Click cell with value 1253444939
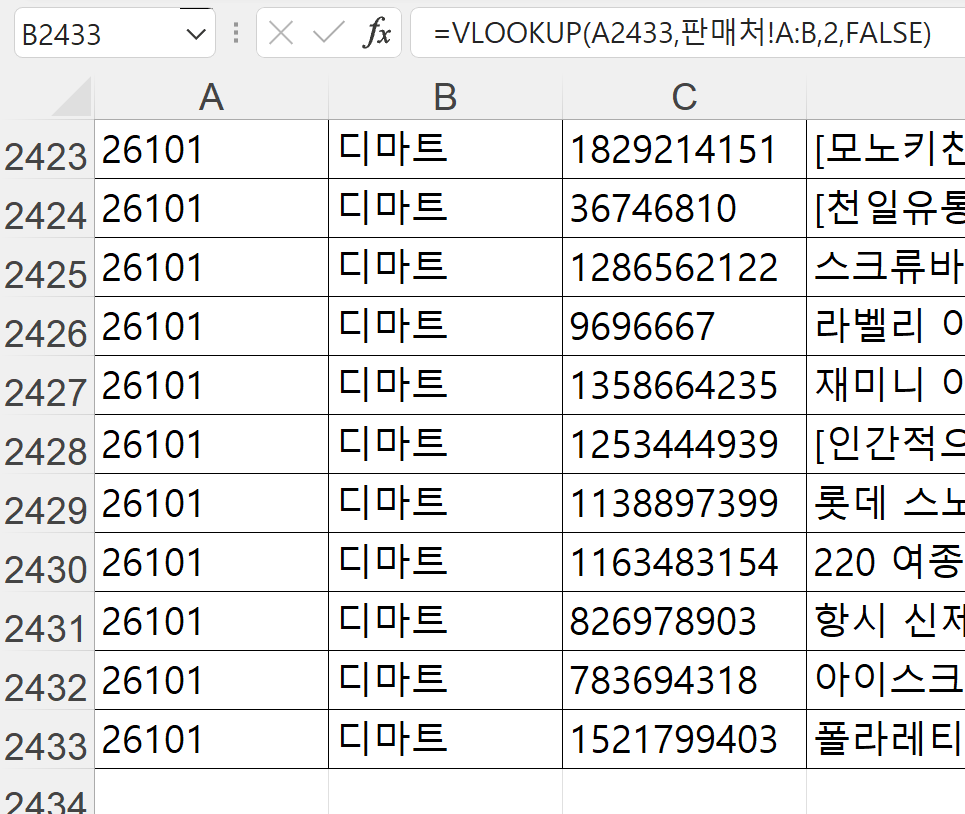This screenshot has width=965, height=814. pyautogui.click(x=684, y=445)
